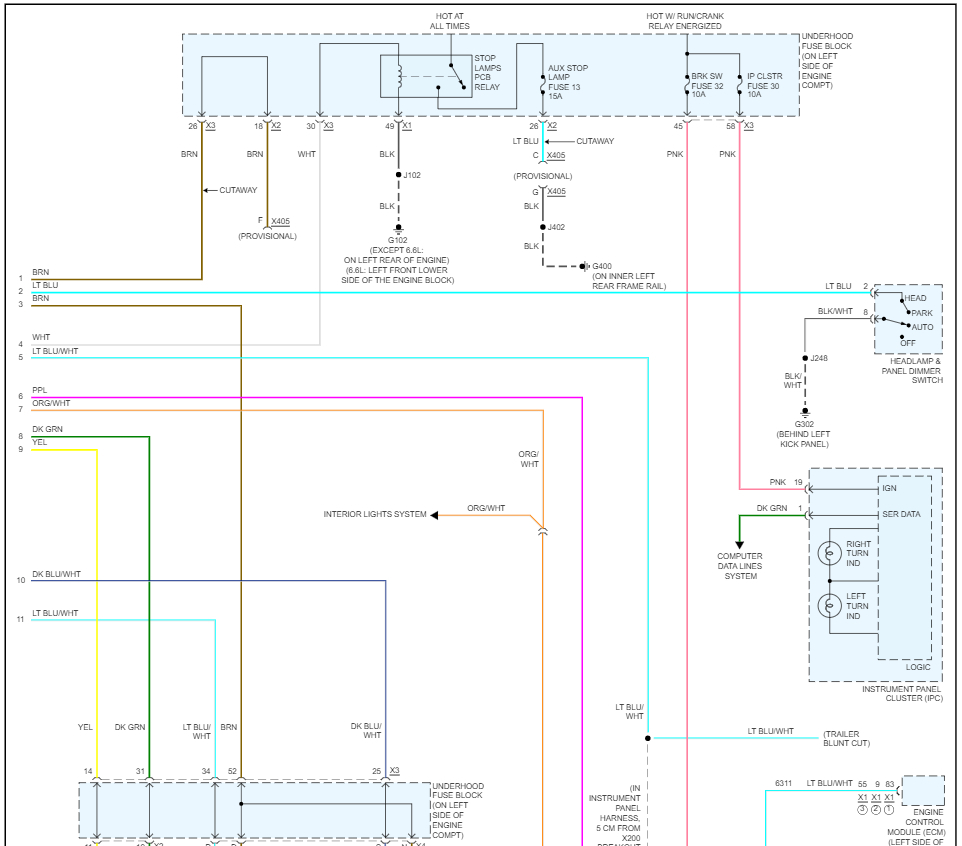Select AUTO position on headlamp switch
This screenshot has width=962, height=846.
pos(921,327)
